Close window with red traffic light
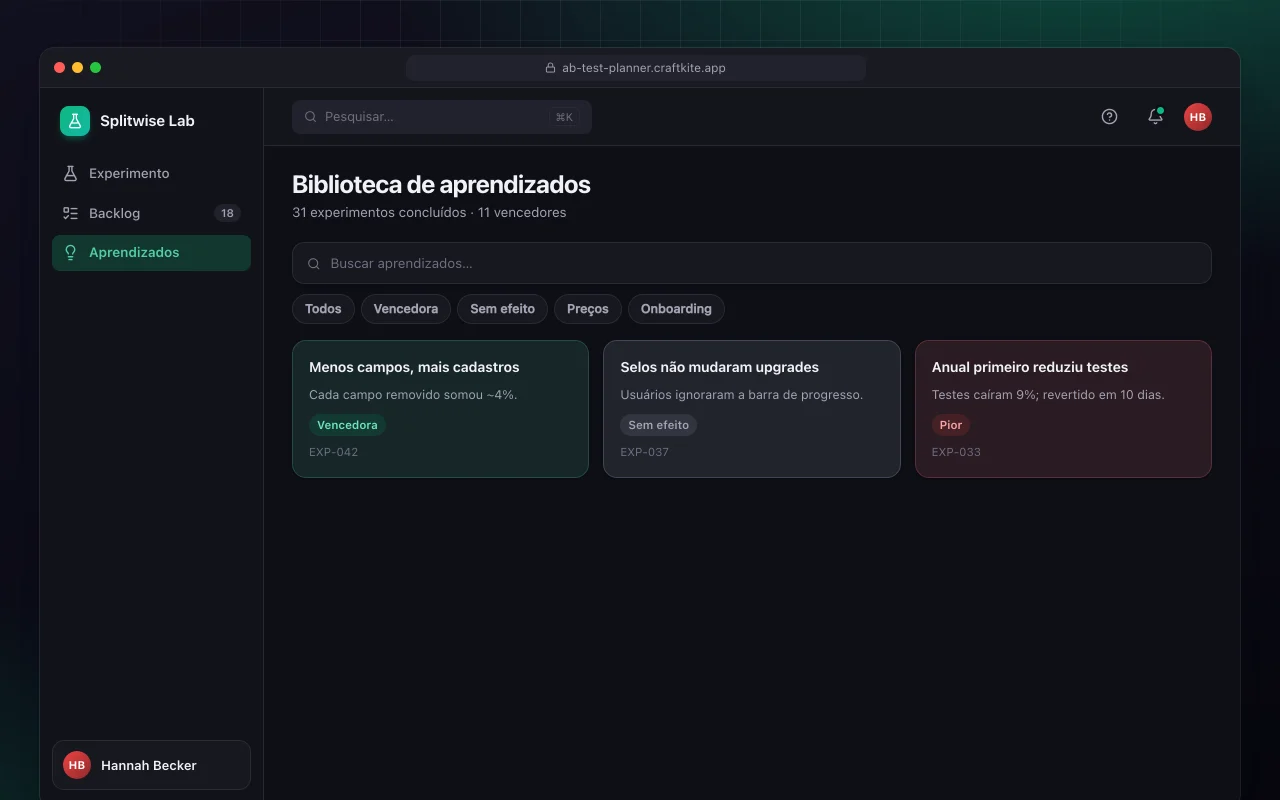 (x=60, y=68)
